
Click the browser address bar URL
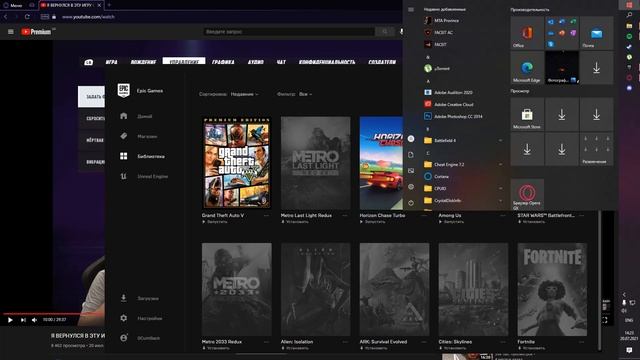(88, 17)
